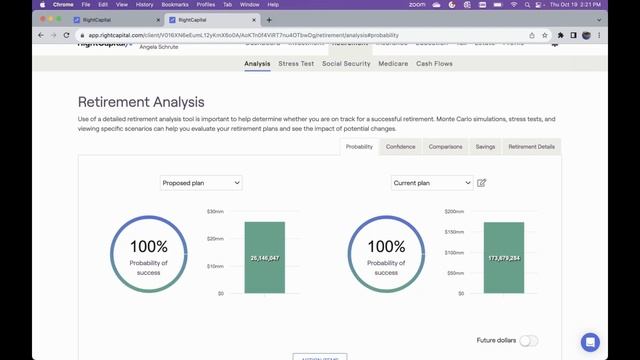Image resolution: width=640 pixels, height=360 pixels.
Task: Open the chat support bubble
Action: click(x=590, y=342)
